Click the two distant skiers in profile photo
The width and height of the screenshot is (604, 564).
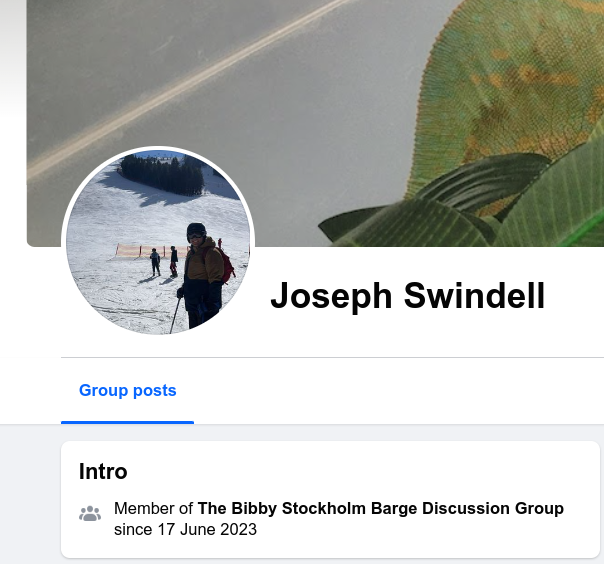164,262
